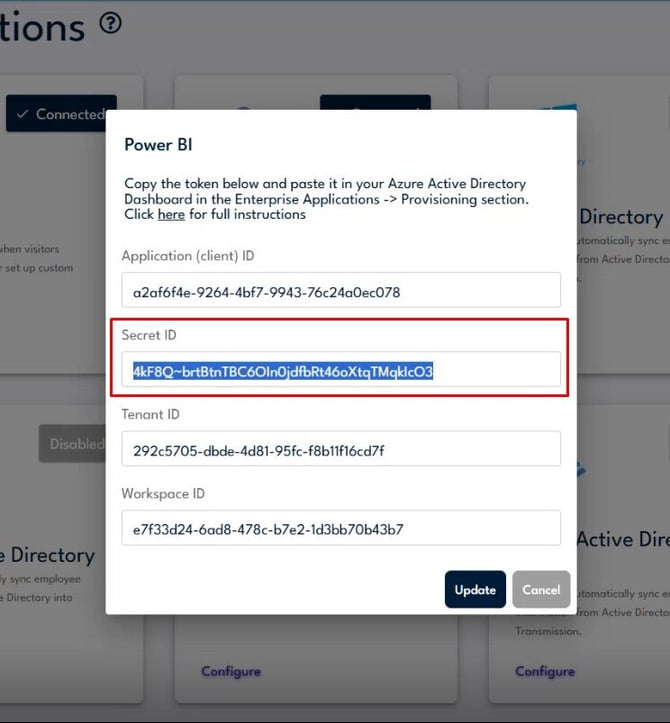The height and width of the screenshot is (723, 670).
Task: Click the dialog instruction paragraph text
Action: point(326,199)
